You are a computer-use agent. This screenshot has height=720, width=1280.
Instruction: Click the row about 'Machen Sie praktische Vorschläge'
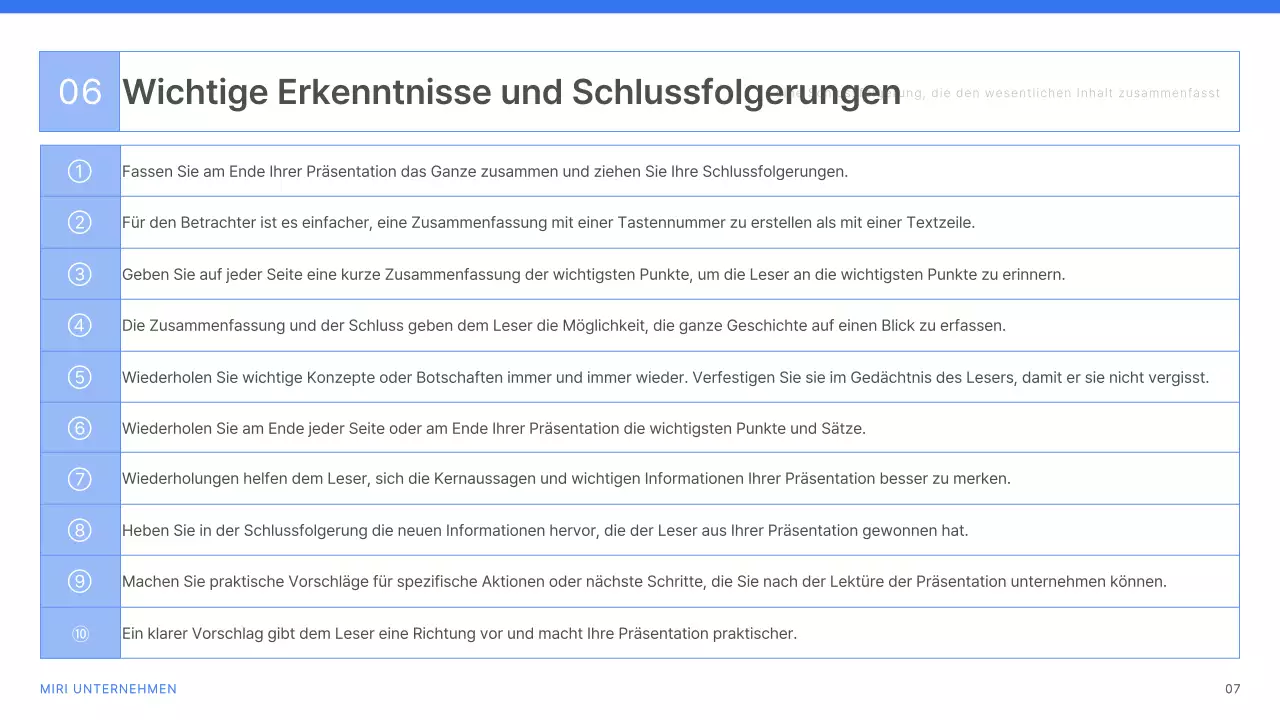coord(643,581)
